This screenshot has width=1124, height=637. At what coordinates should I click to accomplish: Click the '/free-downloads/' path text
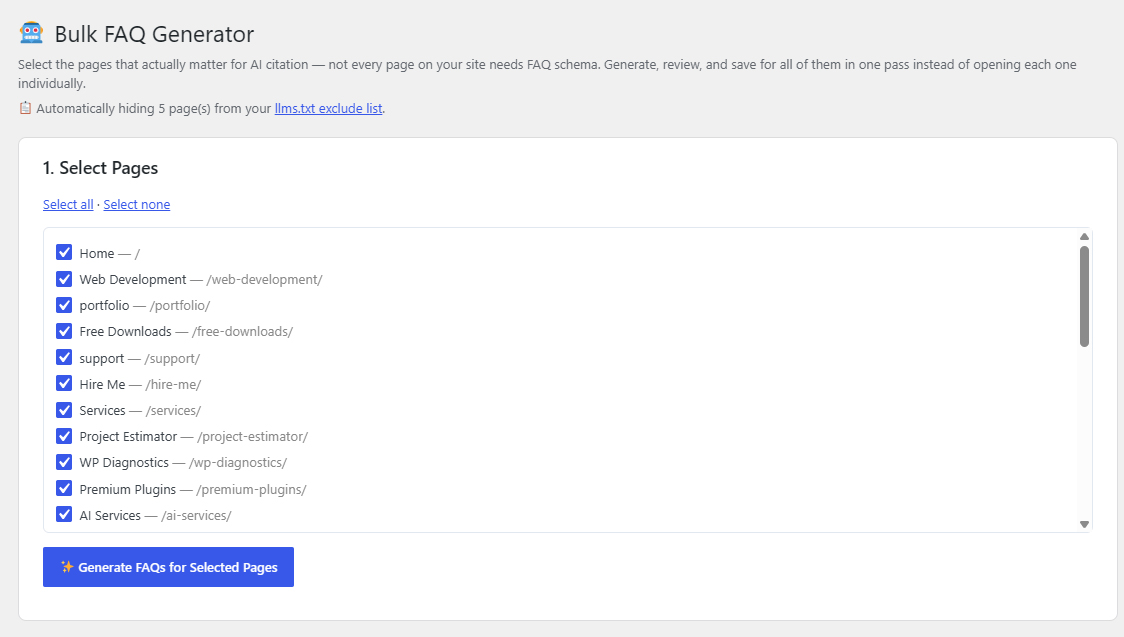coord(242,332)
